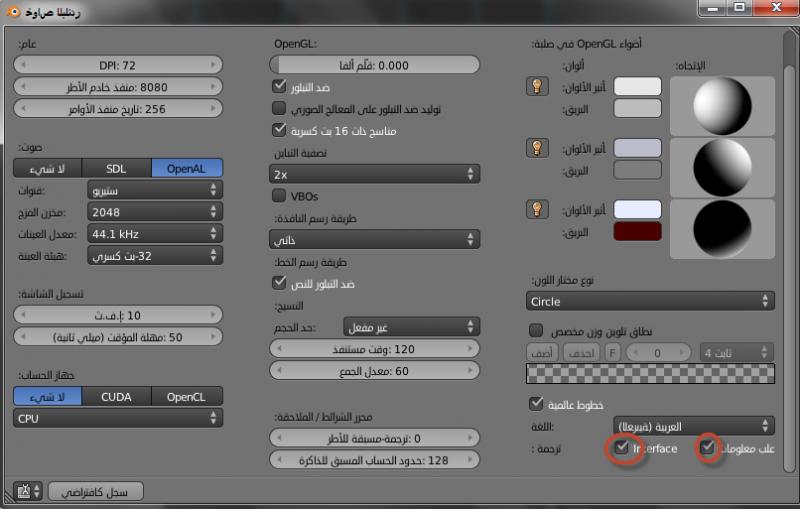Open the second light's diffuse lavender swatch
The height and width of the screenshot is (509, 800).
click(637, 148)
